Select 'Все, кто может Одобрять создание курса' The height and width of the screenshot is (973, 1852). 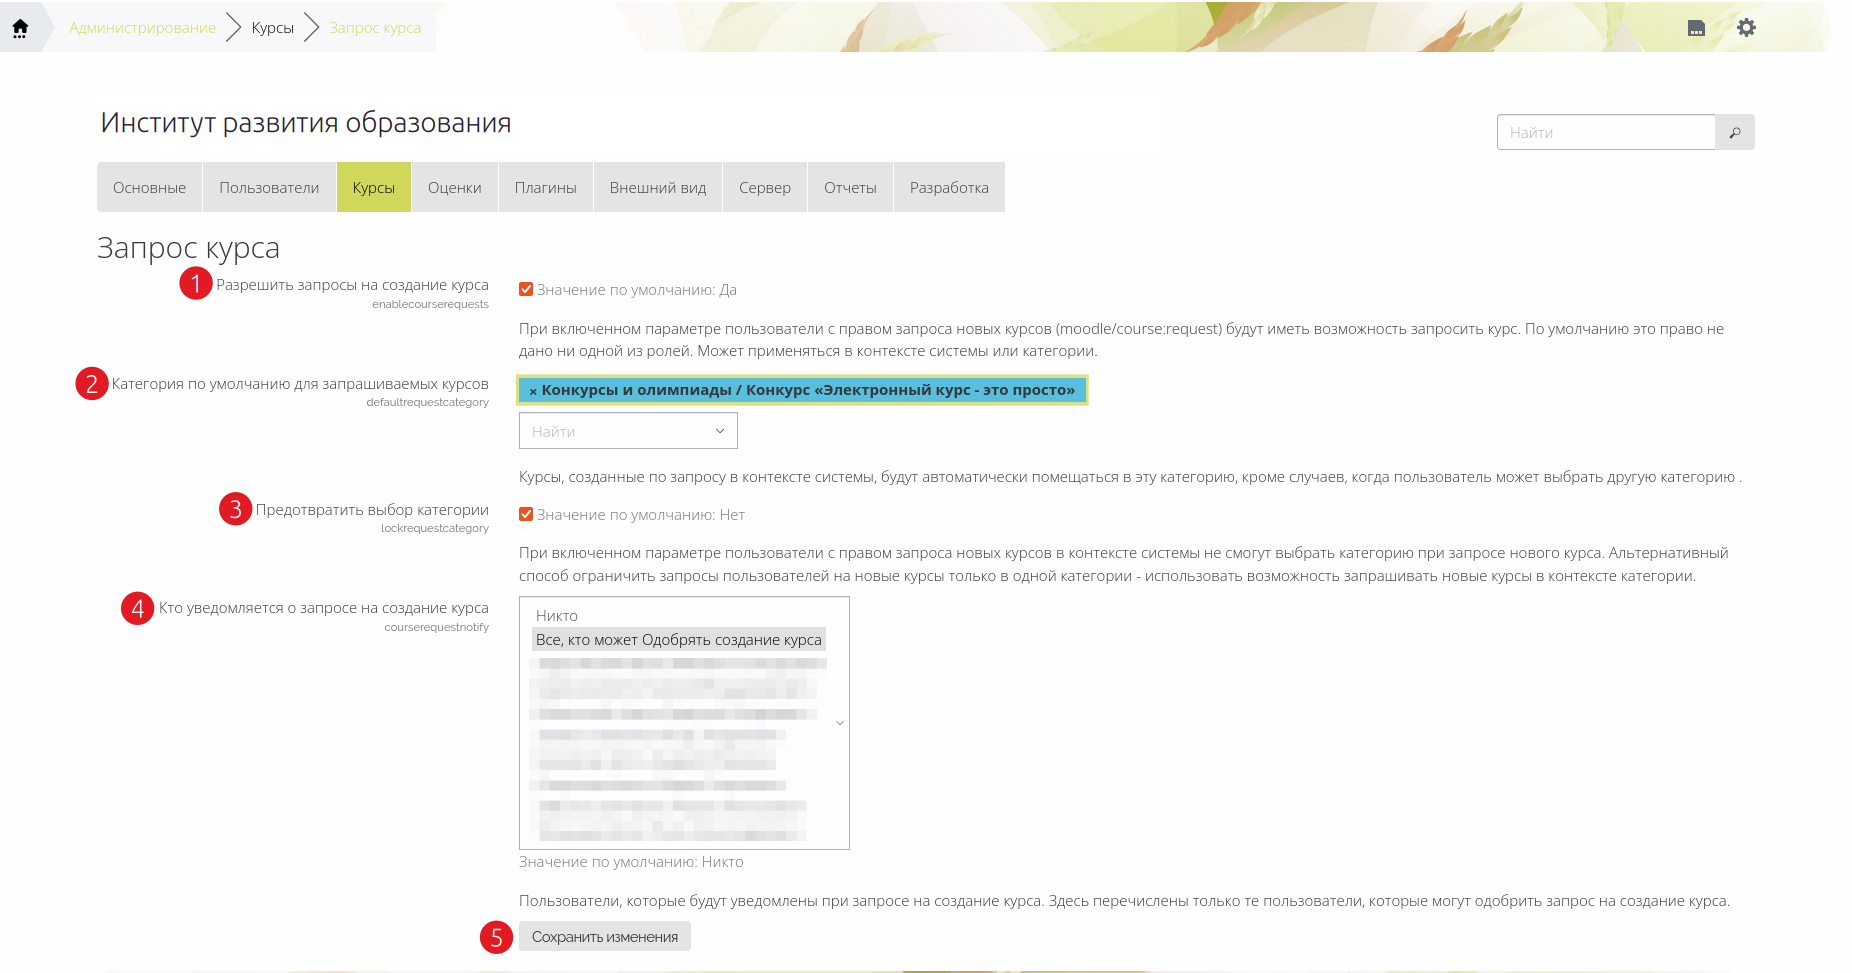click(x=678, y=640)
